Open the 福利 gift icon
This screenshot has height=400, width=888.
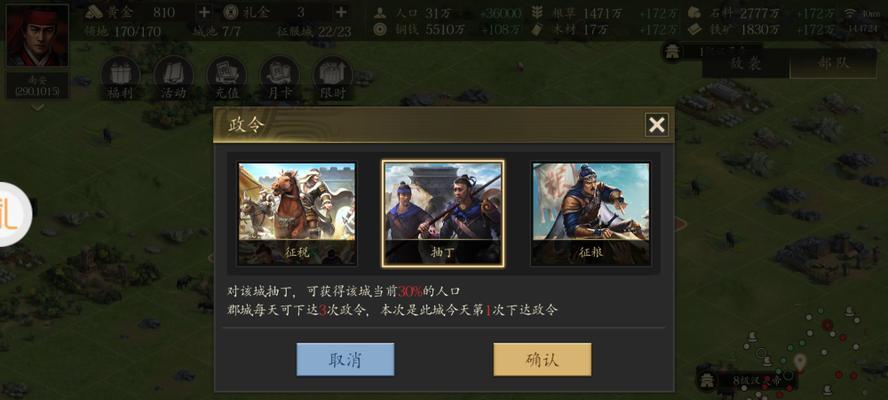point(120,79)
